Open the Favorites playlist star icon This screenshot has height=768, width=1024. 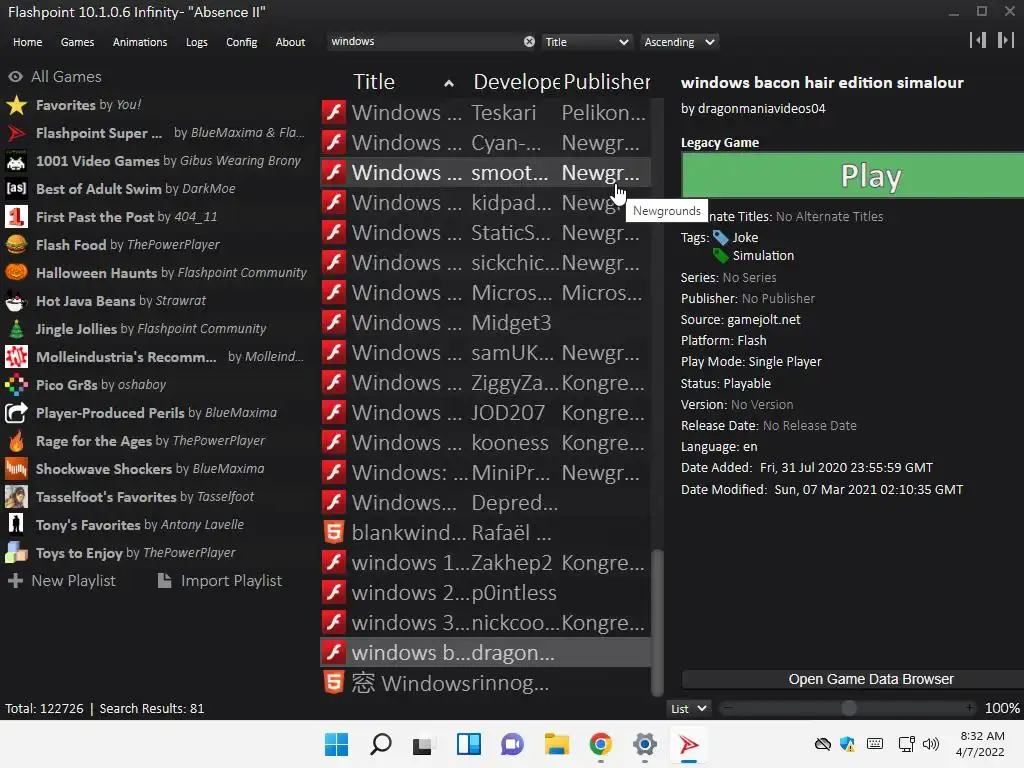pos(16,105)
